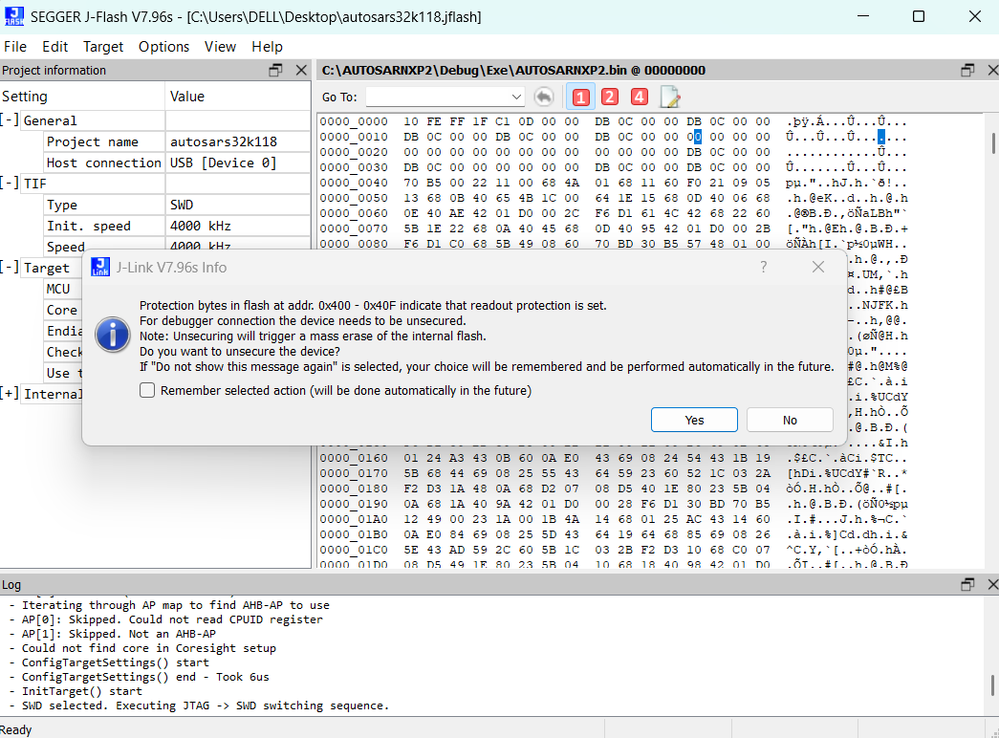Undock the AUTOSARNXP2.bin data window
The image size is (999, 738).
pyautogui.click(x=967, y=70)
